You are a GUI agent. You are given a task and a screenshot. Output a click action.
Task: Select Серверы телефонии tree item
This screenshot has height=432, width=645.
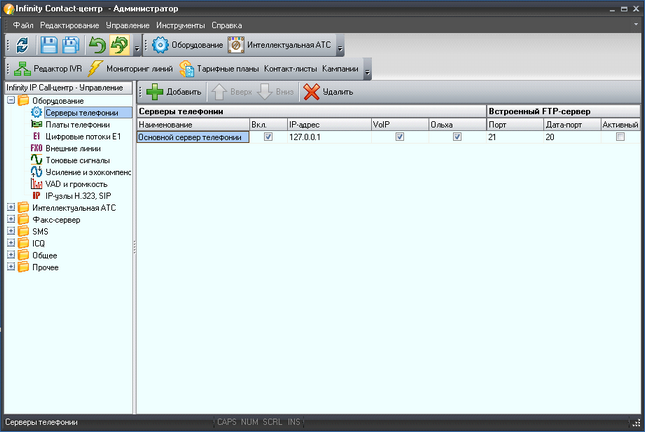click(x=81, y=113)
